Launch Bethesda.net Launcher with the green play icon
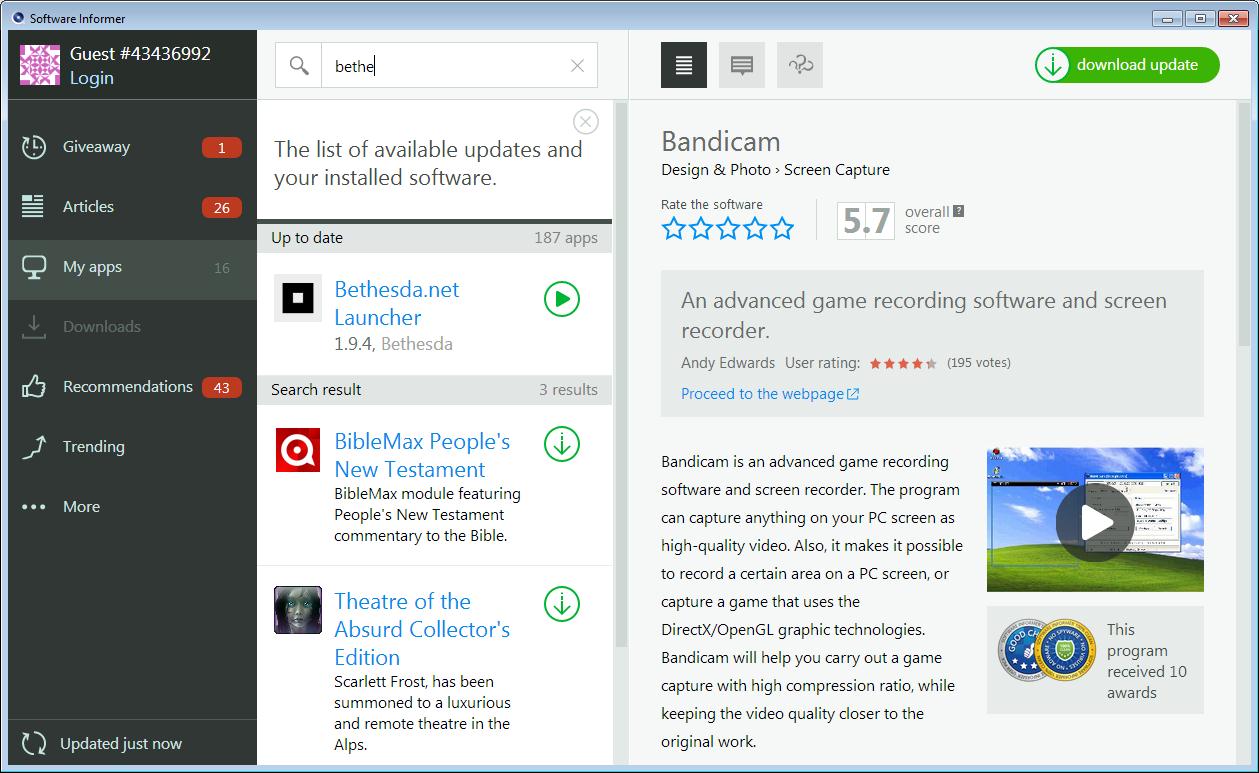 (x=561, y=298)
